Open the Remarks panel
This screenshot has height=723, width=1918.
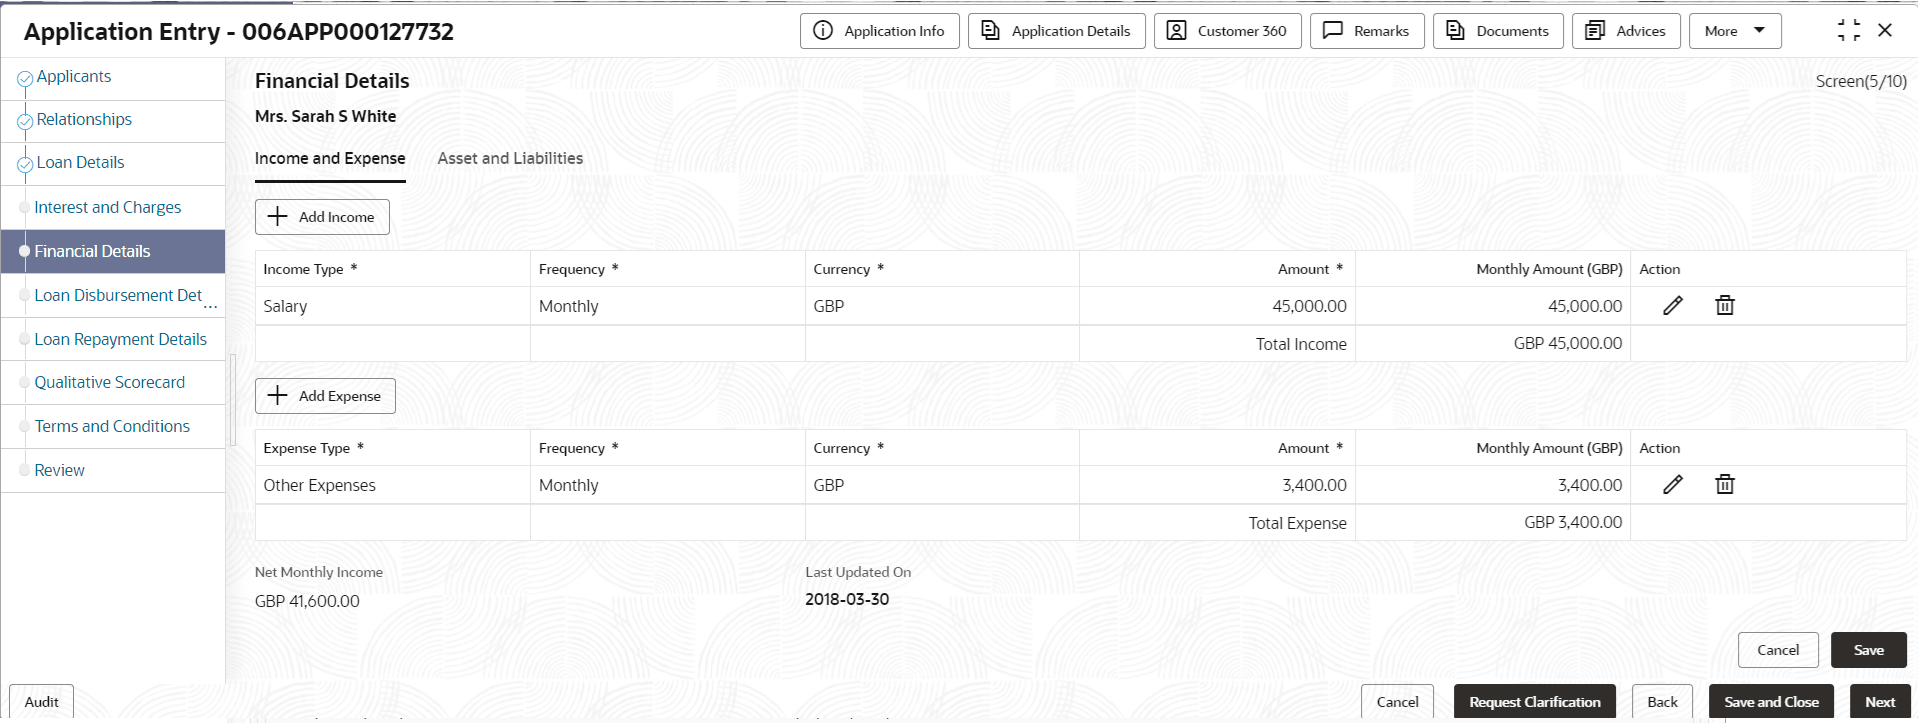1366,31
